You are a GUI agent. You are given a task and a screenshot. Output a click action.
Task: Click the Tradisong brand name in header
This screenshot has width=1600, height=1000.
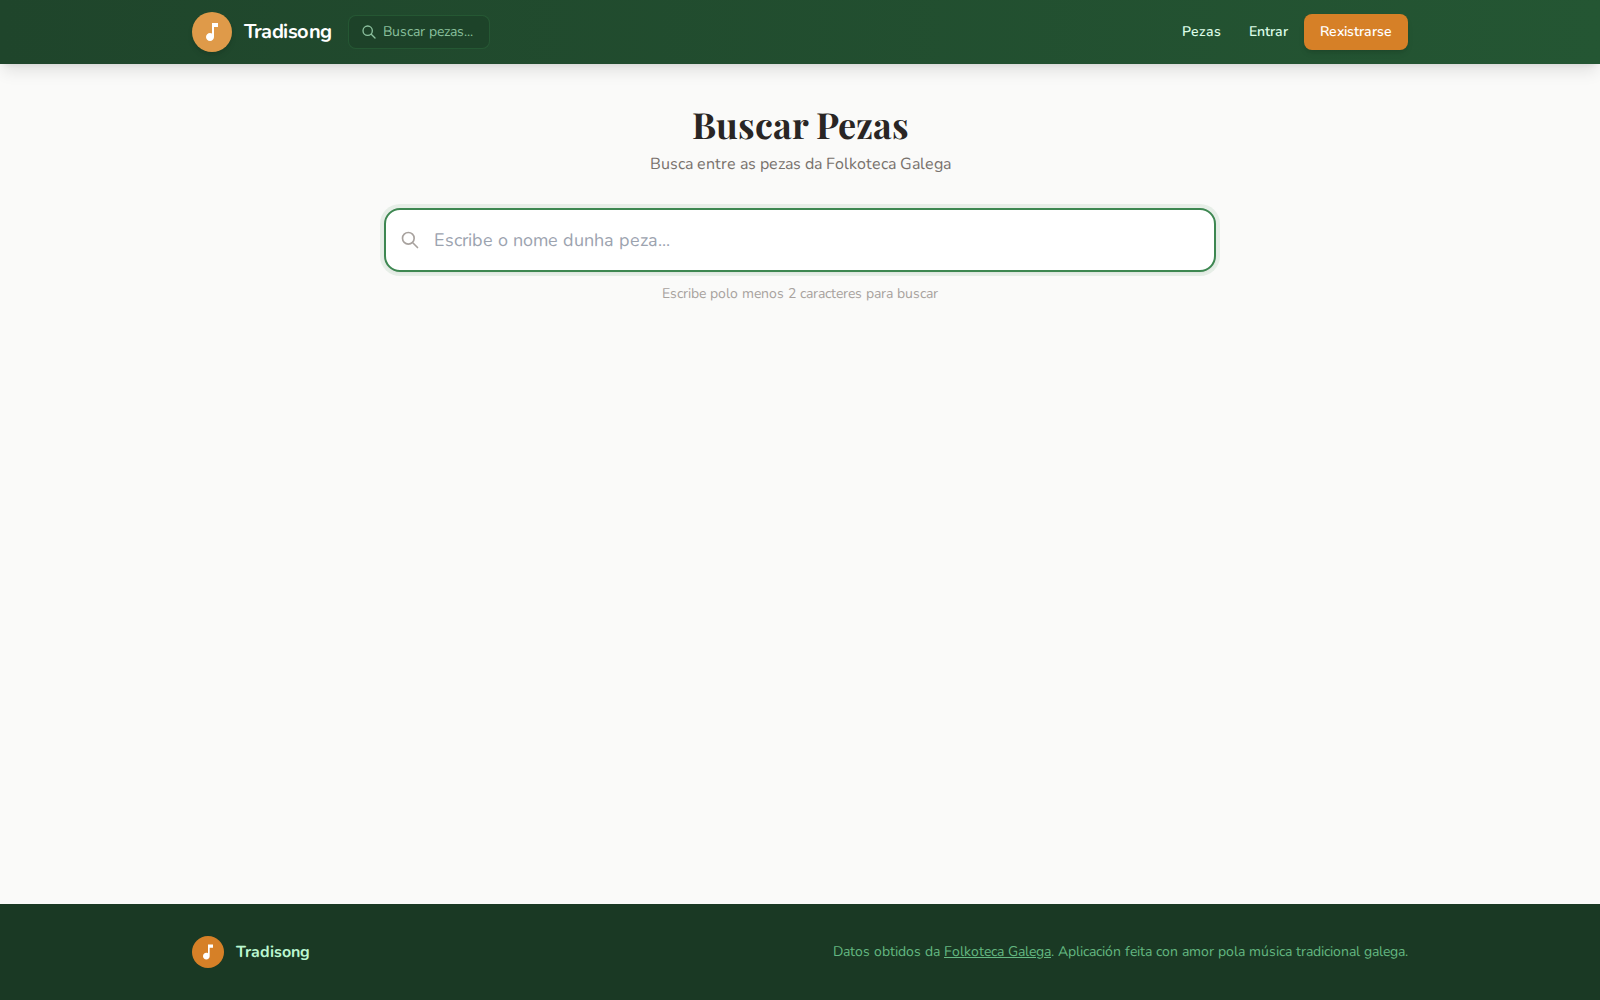point(287,31)
